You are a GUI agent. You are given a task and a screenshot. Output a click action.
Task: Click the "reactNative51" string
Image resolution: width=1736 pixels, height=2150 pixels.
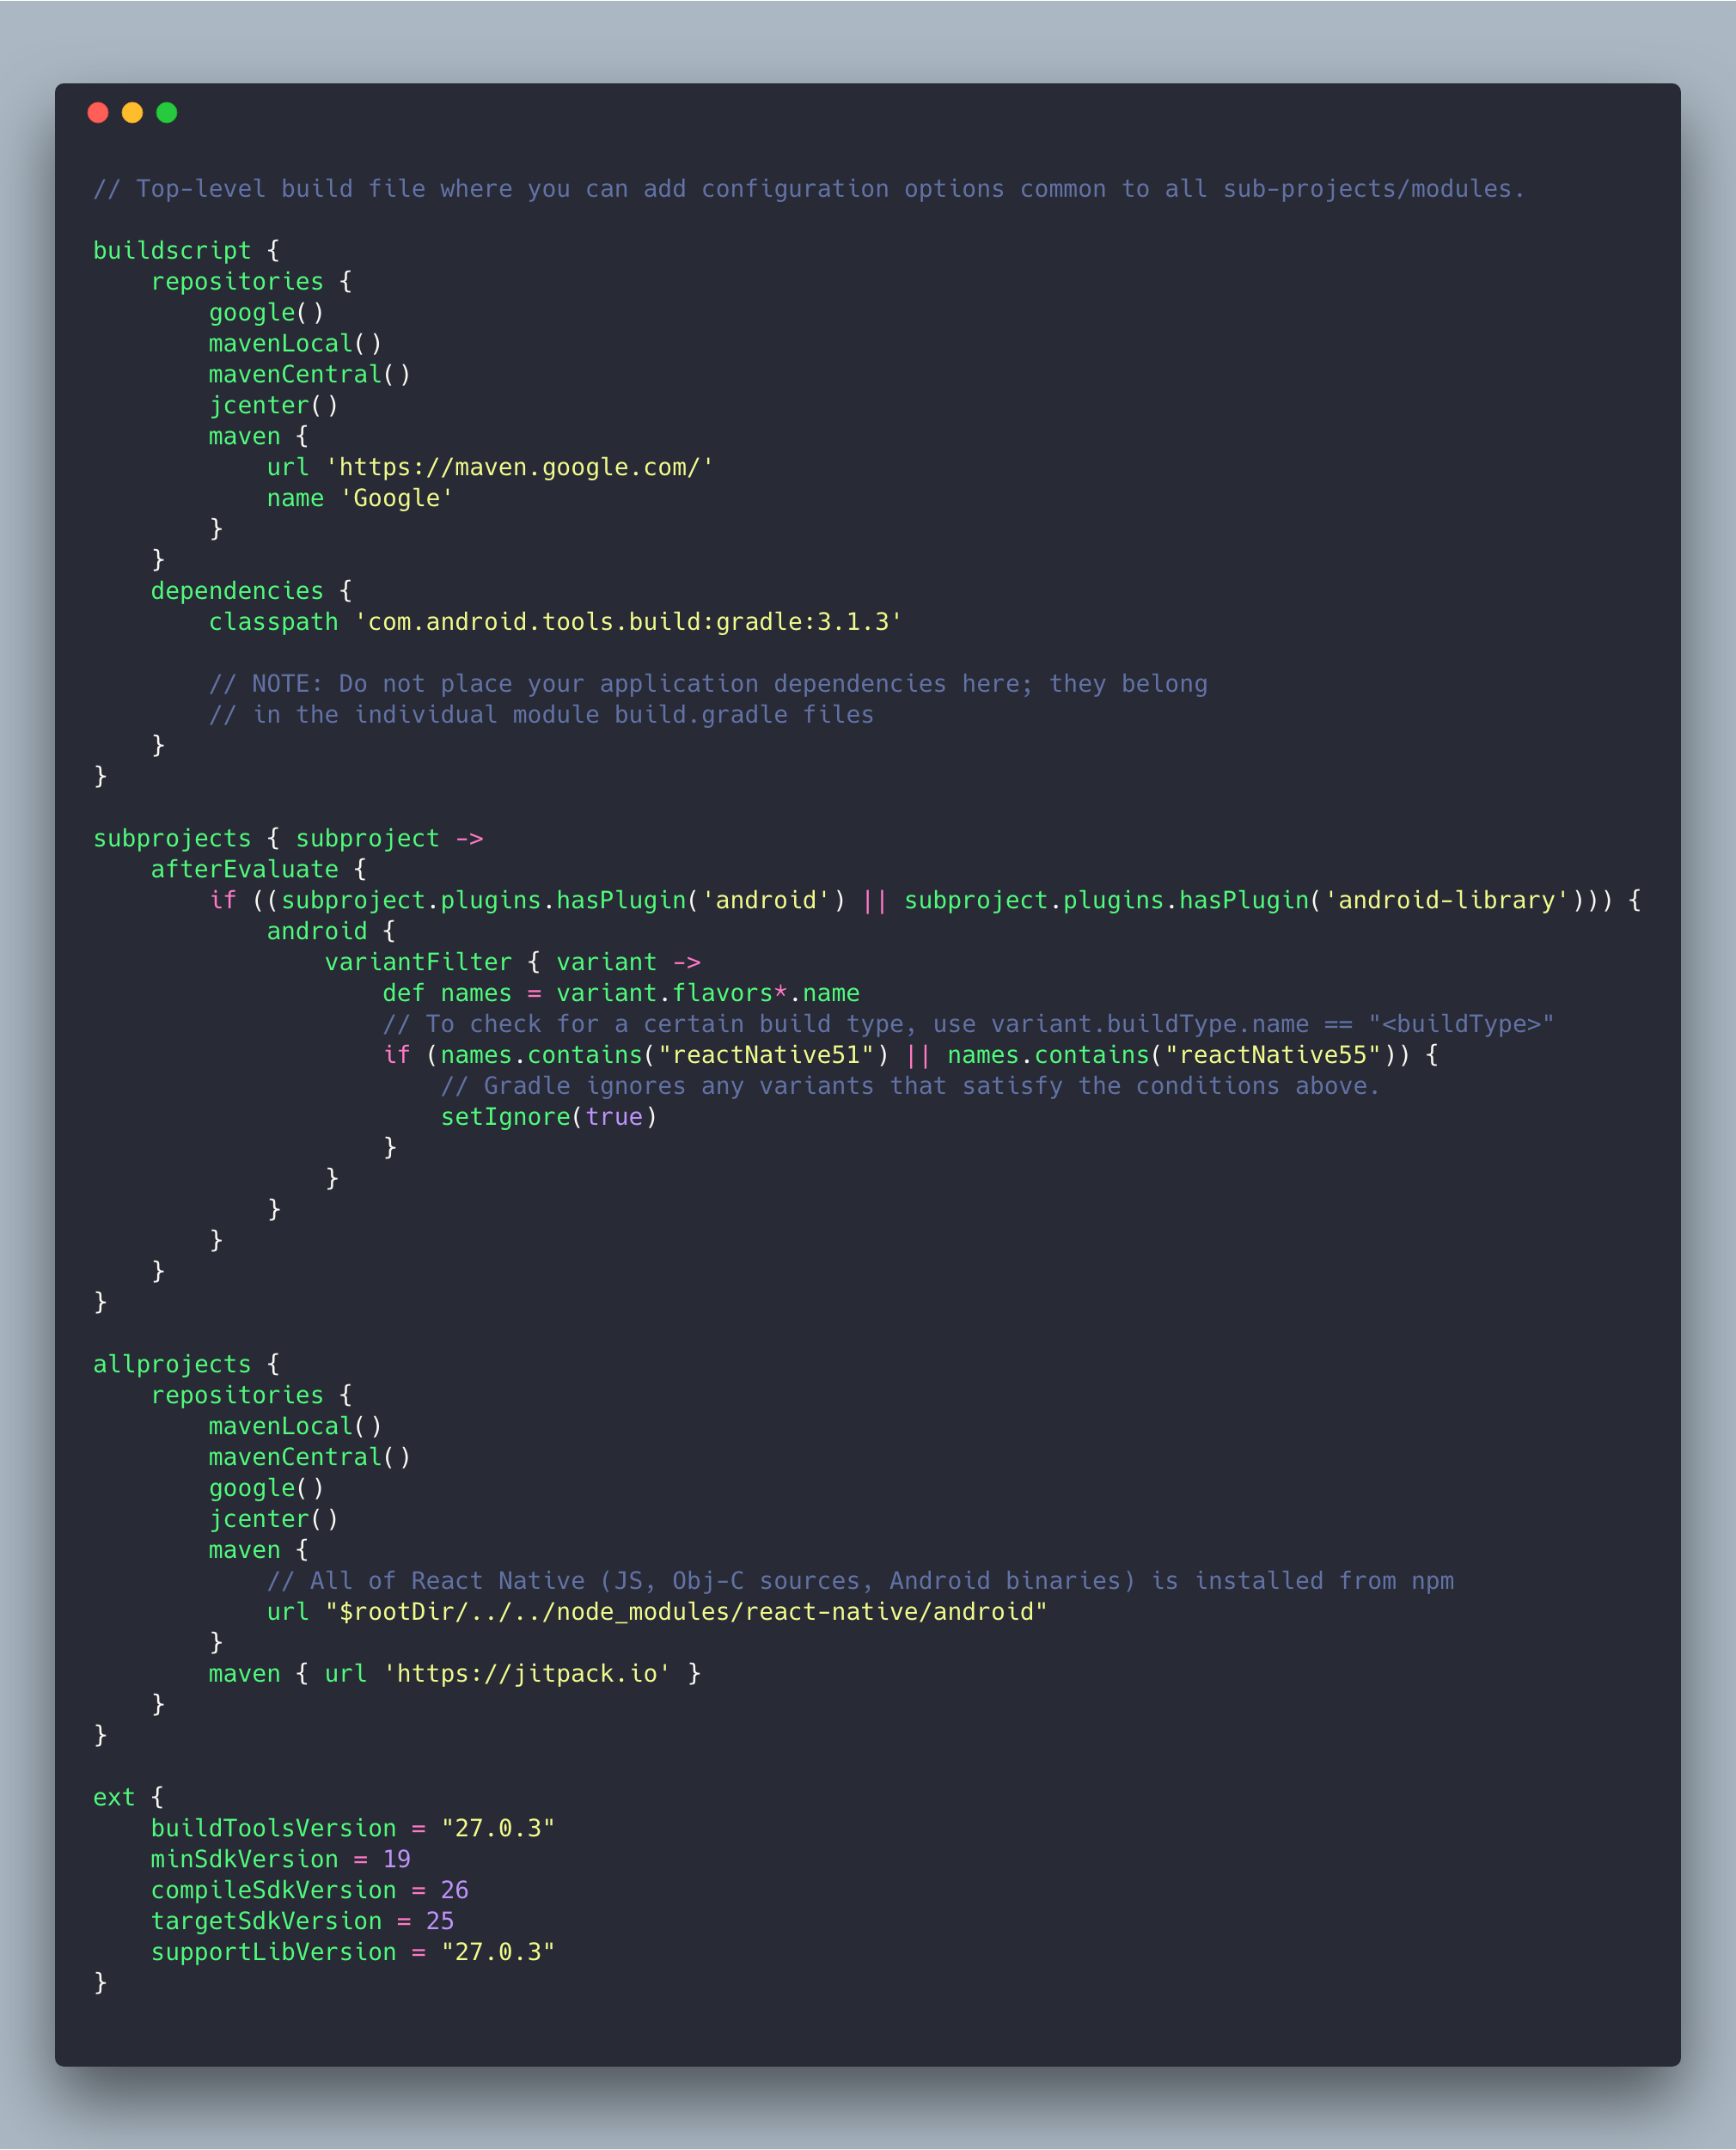766,1055
